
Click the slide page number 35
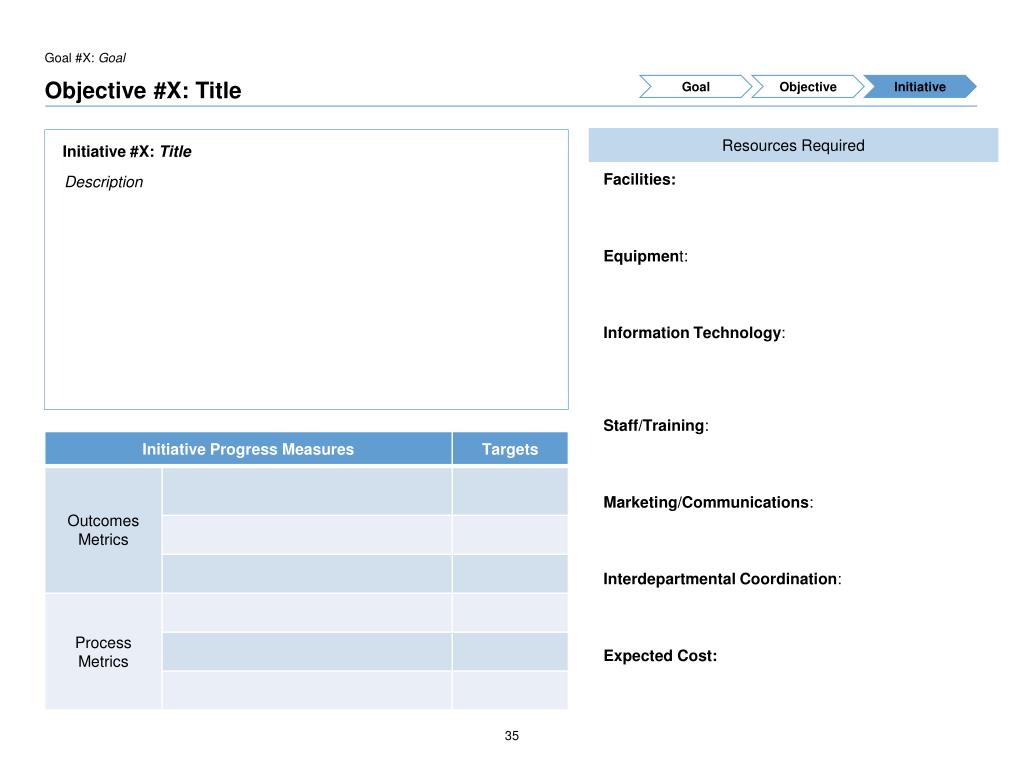512,736
